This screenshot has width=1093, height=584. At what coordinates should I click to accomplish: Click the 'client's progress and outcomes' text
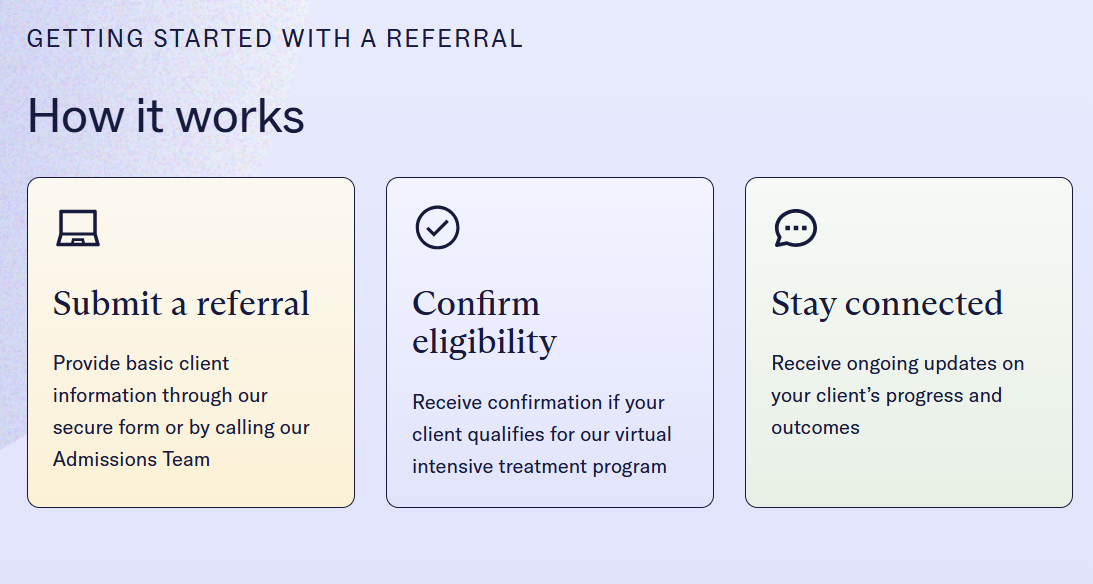(x=886, y=411)
